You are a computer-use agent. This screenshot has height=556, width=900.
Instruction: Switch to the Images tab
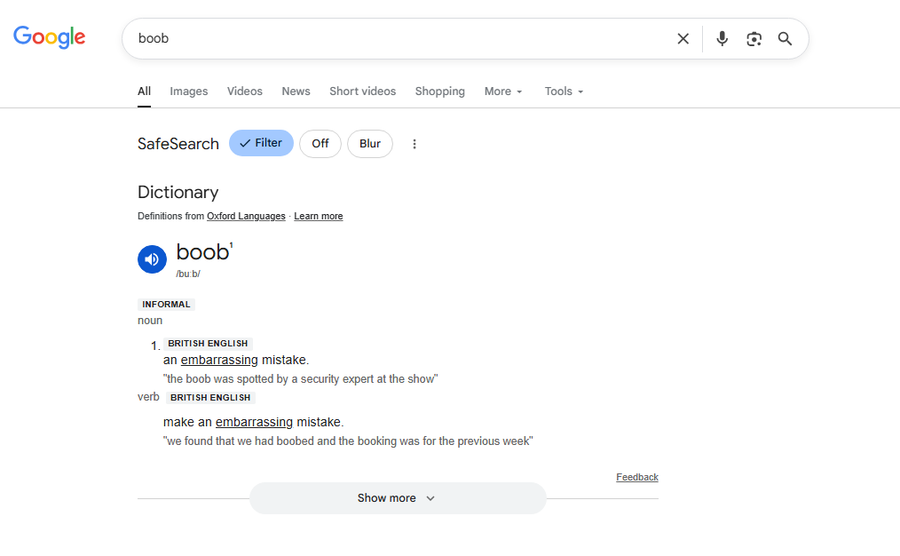point(189,91)
